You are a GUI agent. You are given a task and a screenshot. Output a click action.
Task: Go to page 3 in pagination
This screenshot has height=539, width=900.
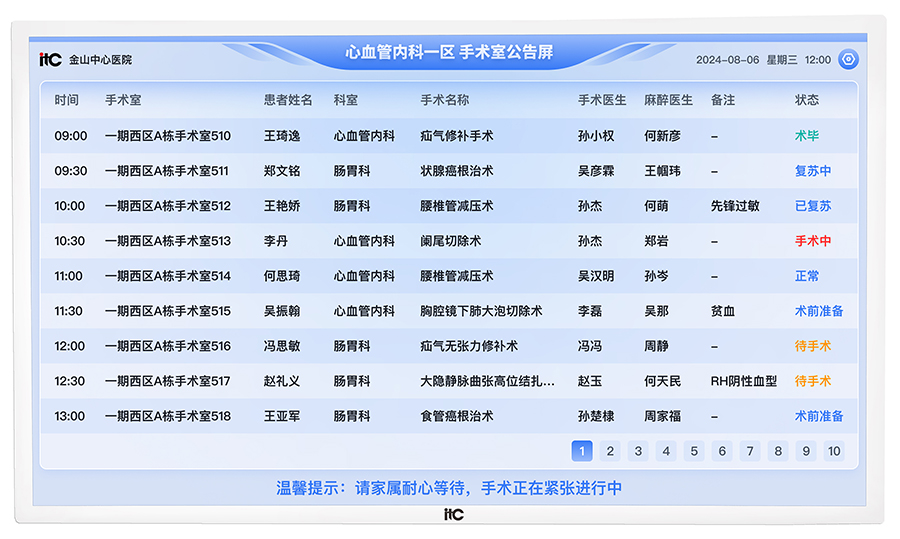[x=638, y=451]
